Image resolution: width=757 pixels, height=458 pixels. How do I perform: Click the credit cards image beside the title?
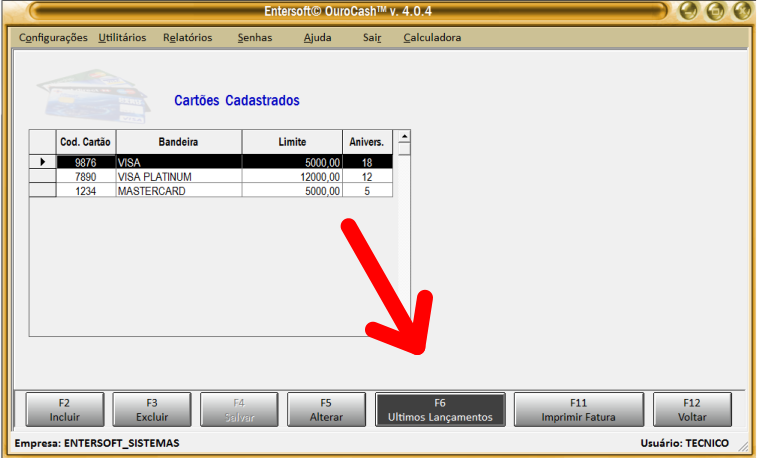tap(94, 97)
